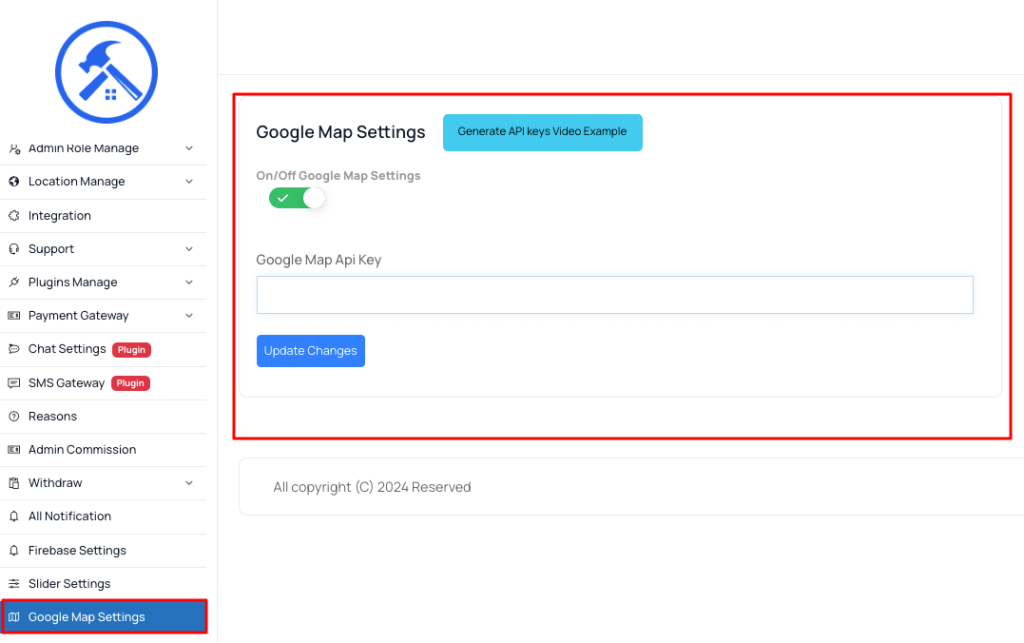Select the Reasons sidebar entry
Image resolution: width=1024 pixels, height=643 pixels.
103,416
